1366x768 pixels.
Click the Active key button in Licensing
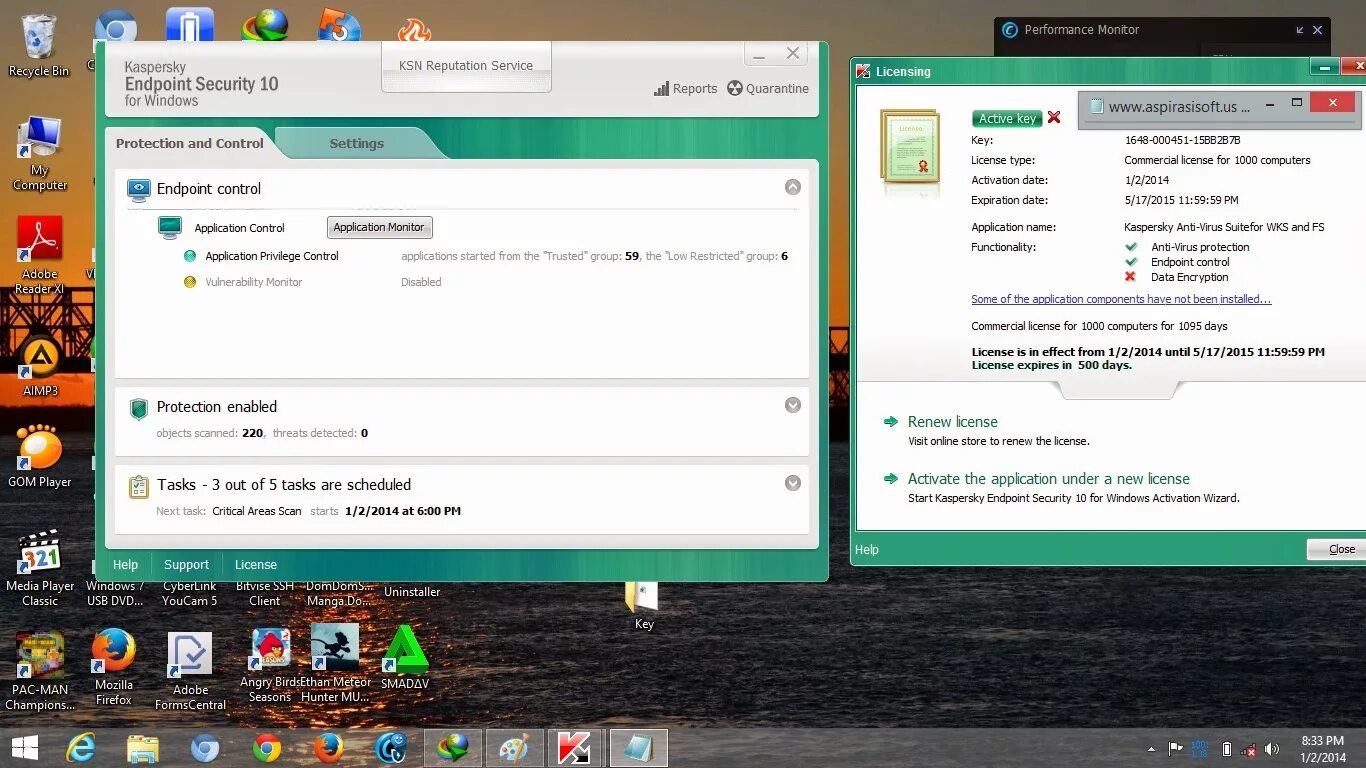(x=1007, y=118)
